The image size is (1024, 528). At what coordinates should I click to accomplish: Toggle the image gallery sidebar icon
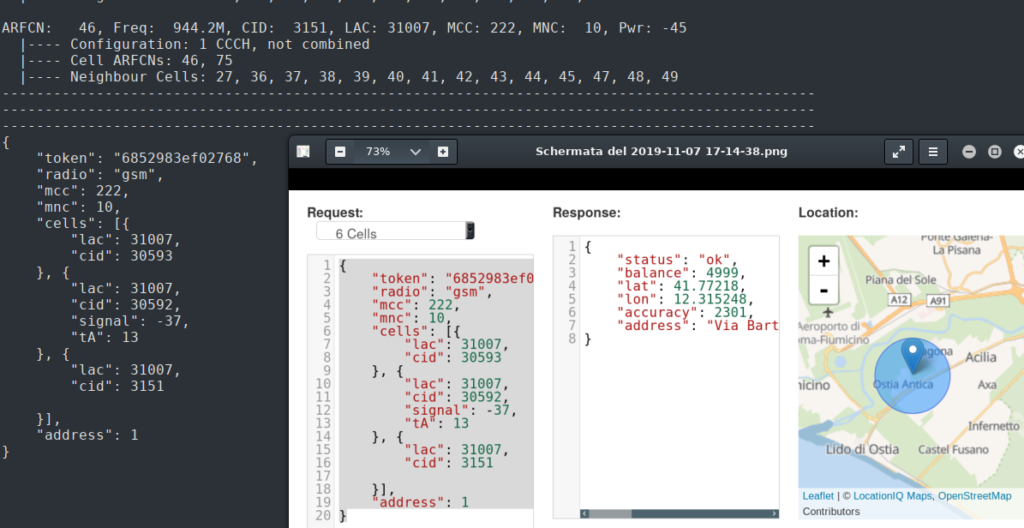(x=303, y=152)
